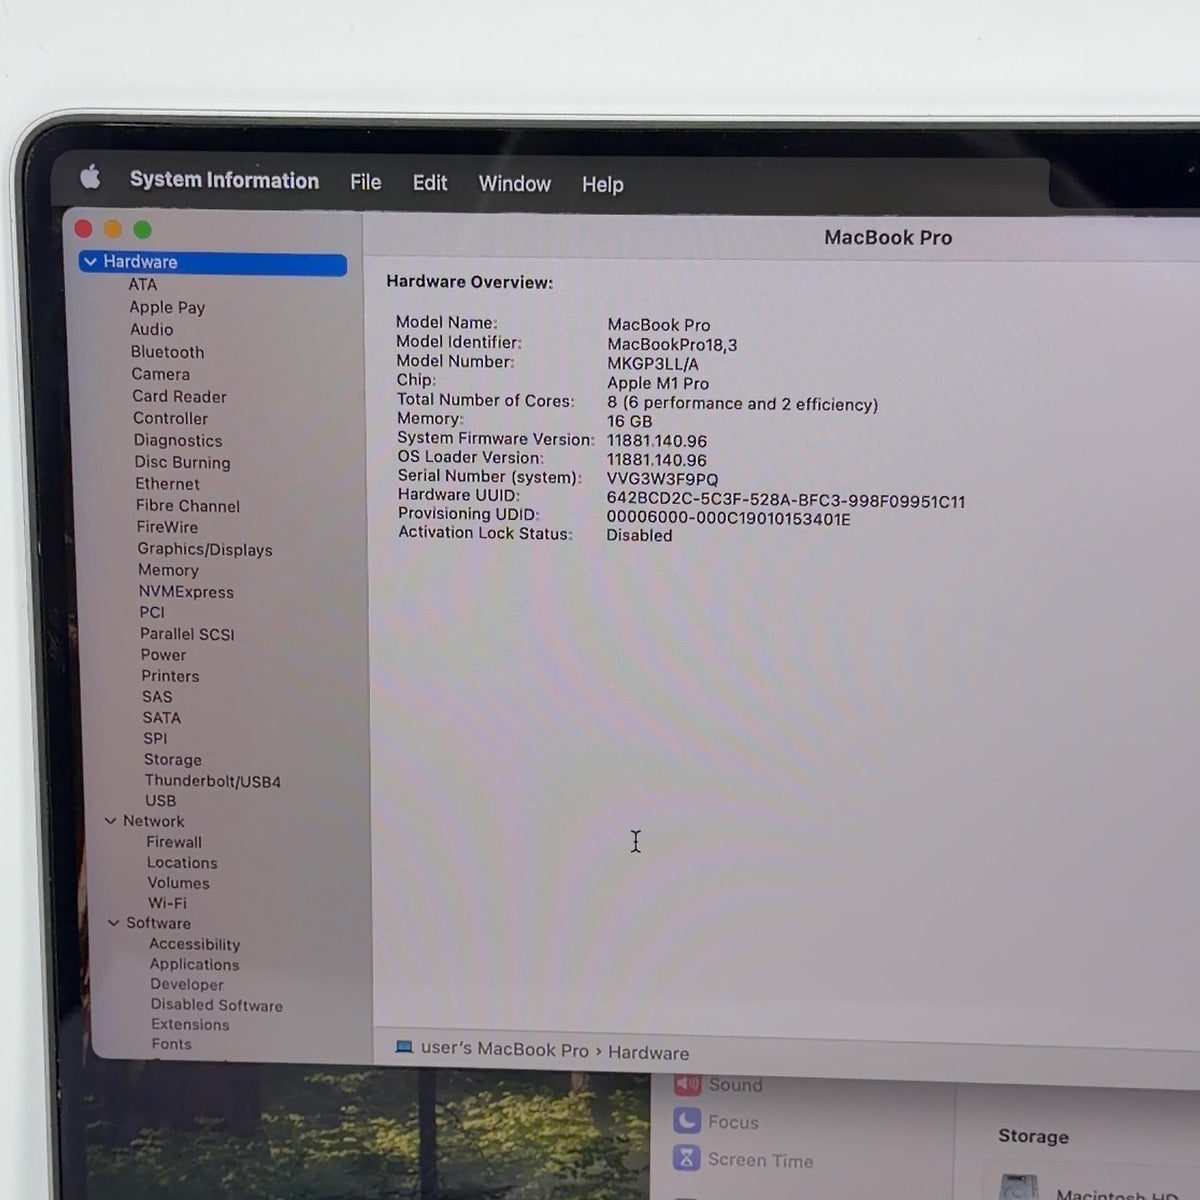This screenshot has height=1200, width=1200.
Task: Open the Window menu
Action: point(514,184)
